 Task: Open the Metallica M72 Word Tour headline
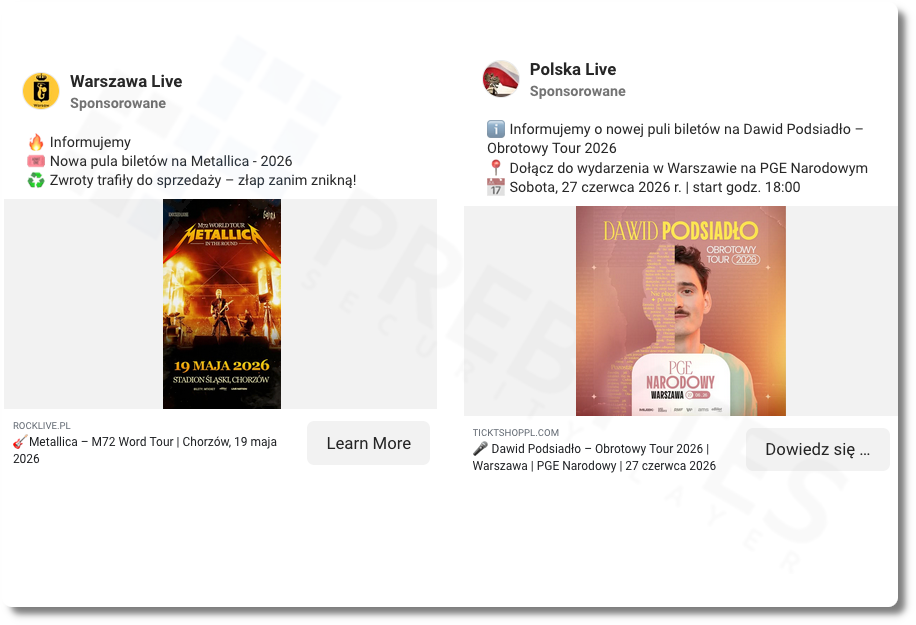coord(145,450)
